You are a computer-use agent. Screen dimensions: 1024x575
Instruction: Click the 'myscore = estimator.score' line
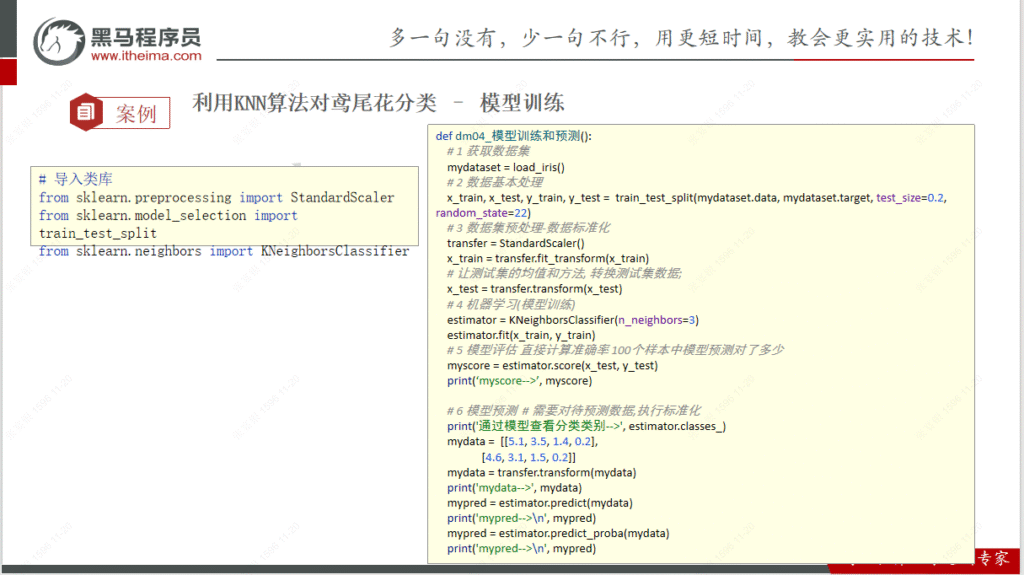pyautogui.click(x=552, y=366)
